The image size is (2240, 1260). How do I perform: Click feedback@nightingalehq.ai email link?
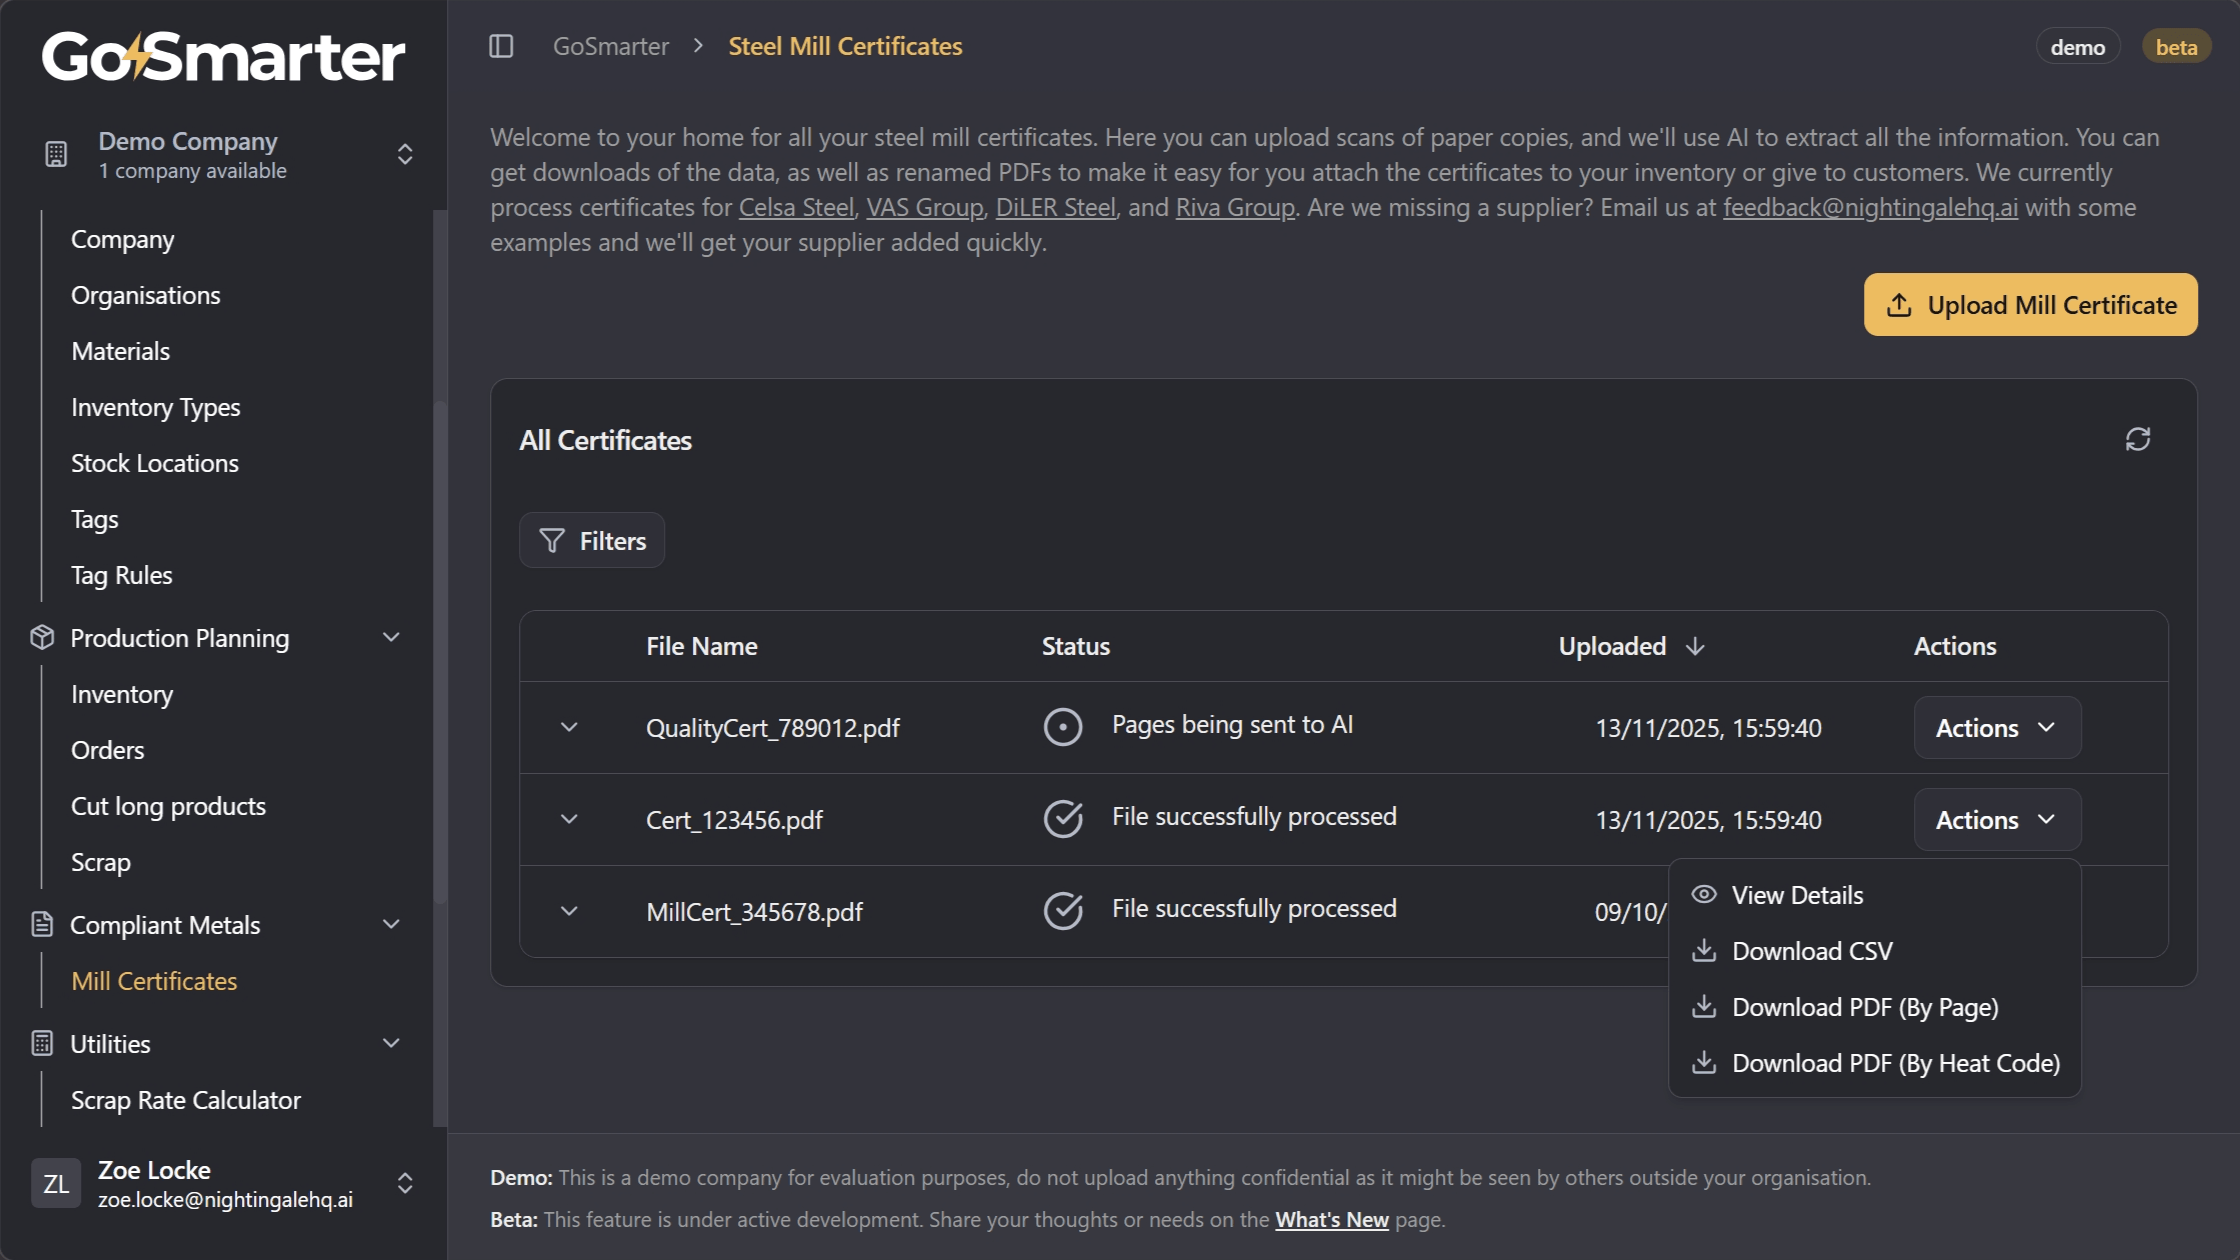pyautogui.click(x=1870, y=207)
